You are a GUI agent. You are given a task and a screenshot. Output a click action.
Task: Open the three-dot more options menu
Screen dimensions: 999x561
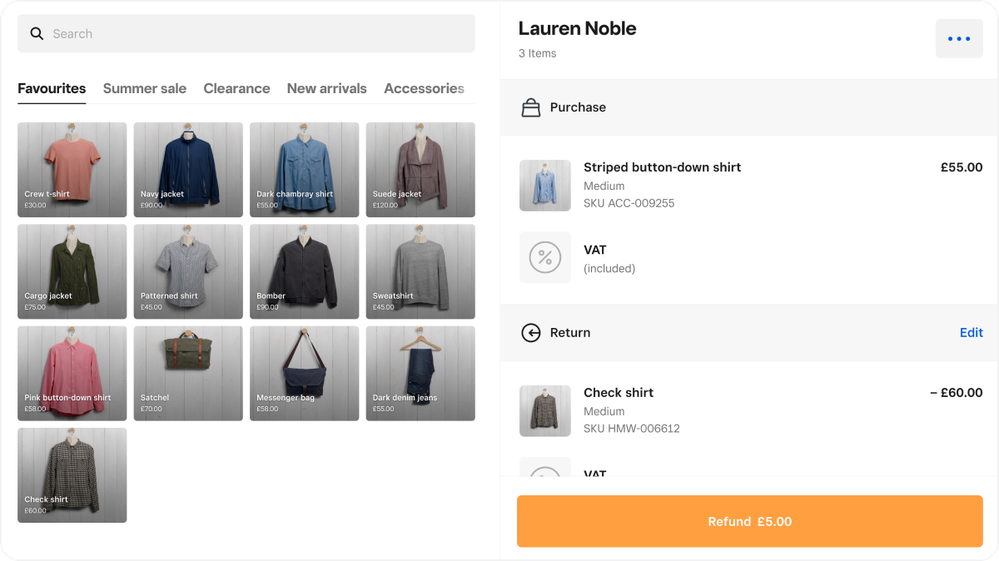958,39
